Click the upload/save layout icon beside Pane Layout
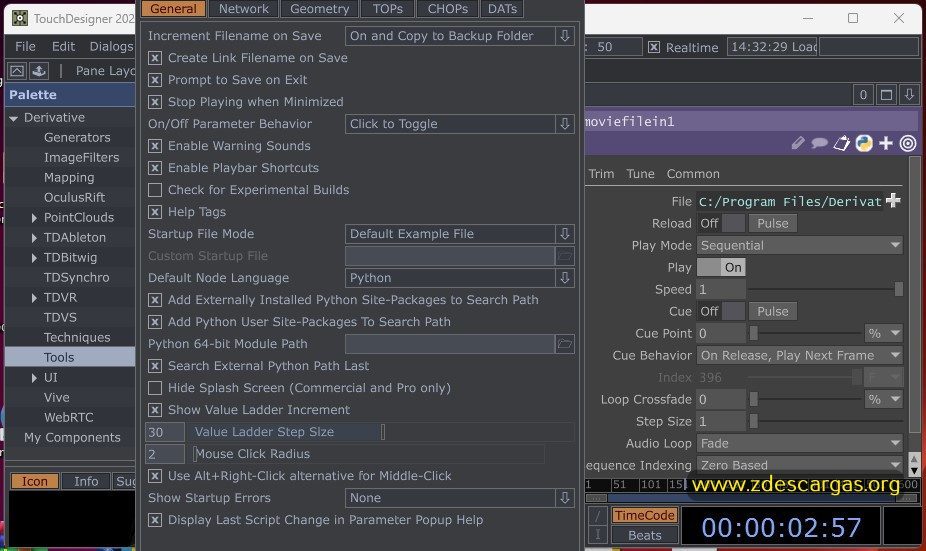The height and width of the screenshot is (551, 926). 39,71
